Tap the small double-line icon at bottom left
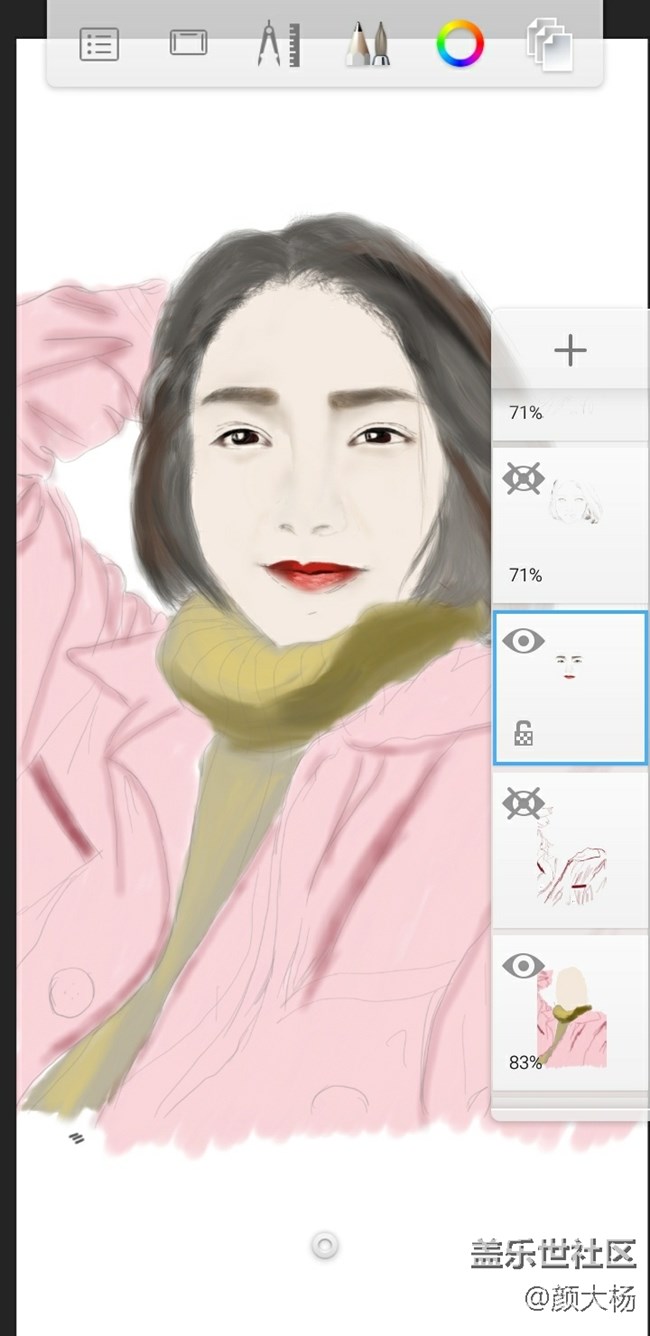Screen dimensions: 650x1336 click(76, 1138)
